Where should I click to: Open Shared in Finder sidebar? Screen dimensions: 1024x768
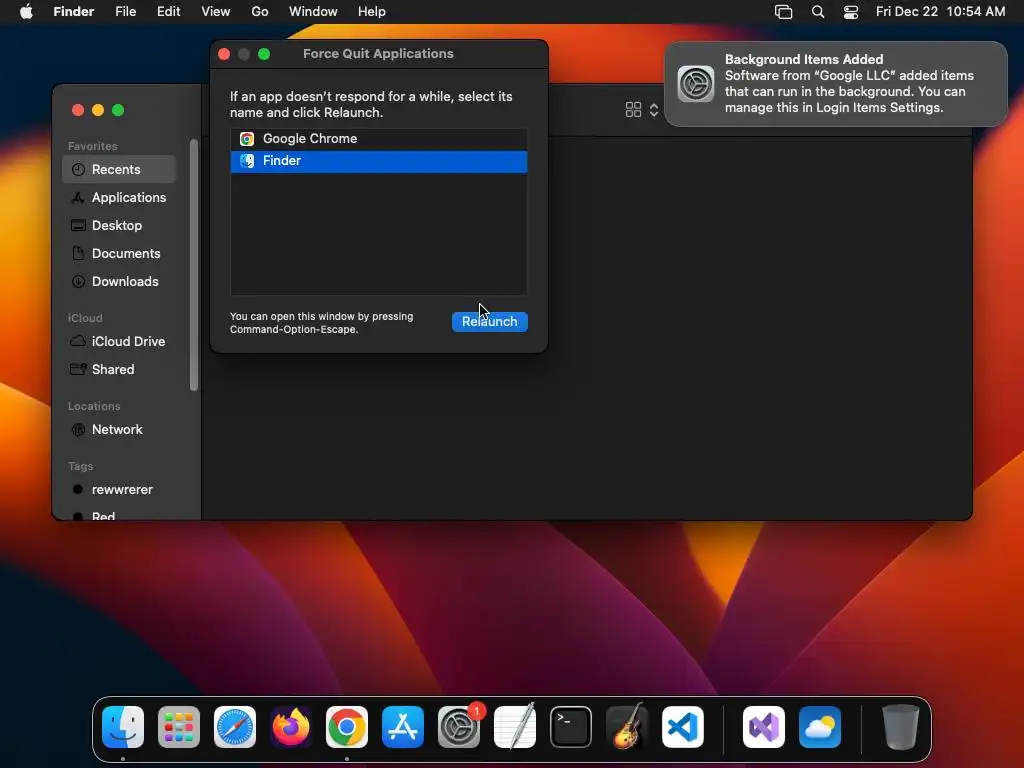[x=120, y=370]
